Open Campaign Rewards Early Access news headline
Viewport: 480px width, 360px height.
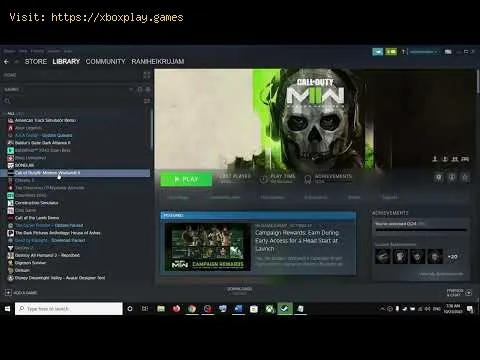coord(297,241)
